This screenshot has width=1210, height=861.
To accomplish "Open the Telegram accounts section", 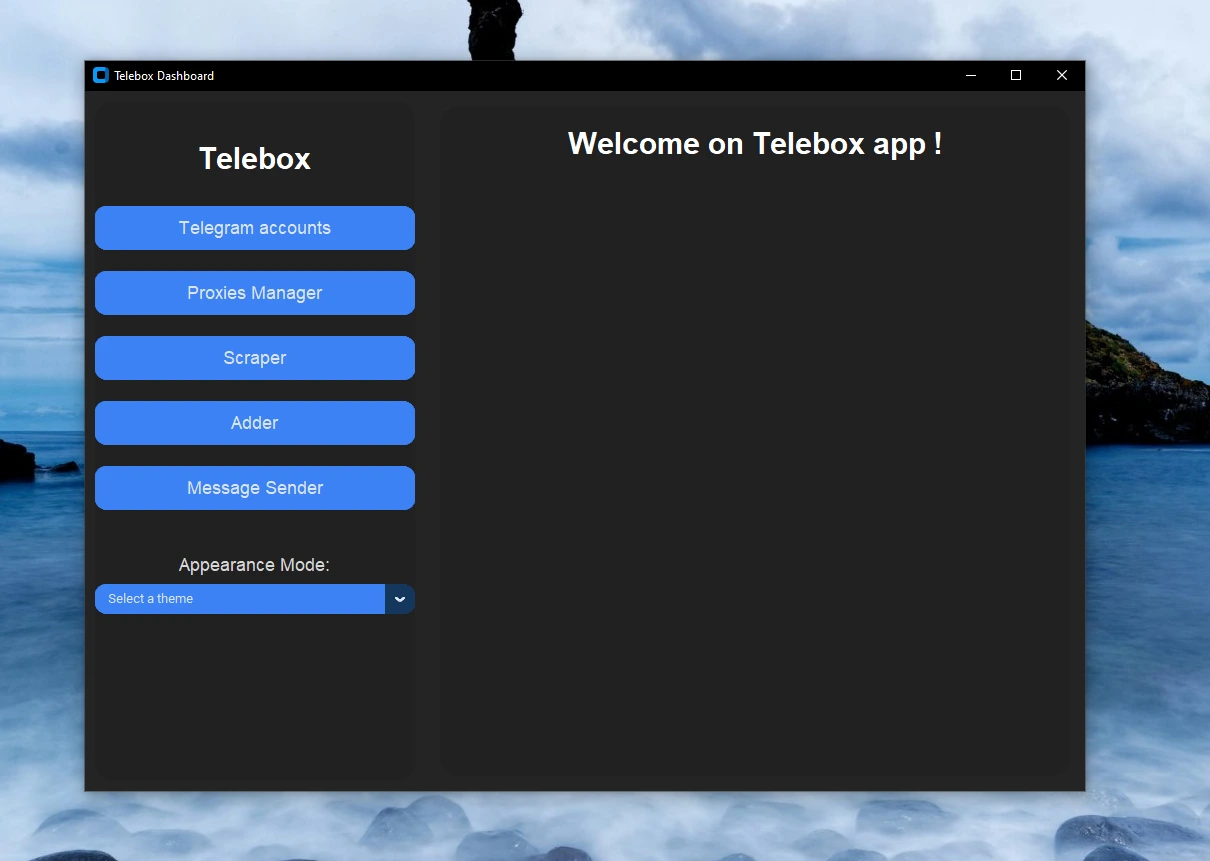I will tap(255, 228).
